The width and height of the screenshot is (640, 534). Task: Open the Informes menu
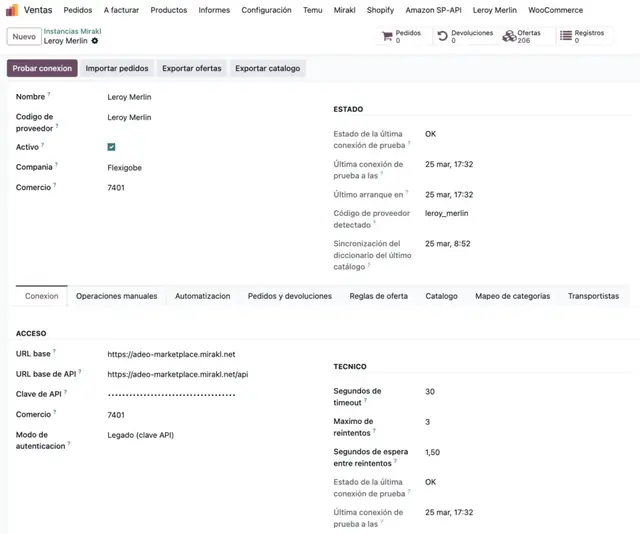click(x=214, y=10)
